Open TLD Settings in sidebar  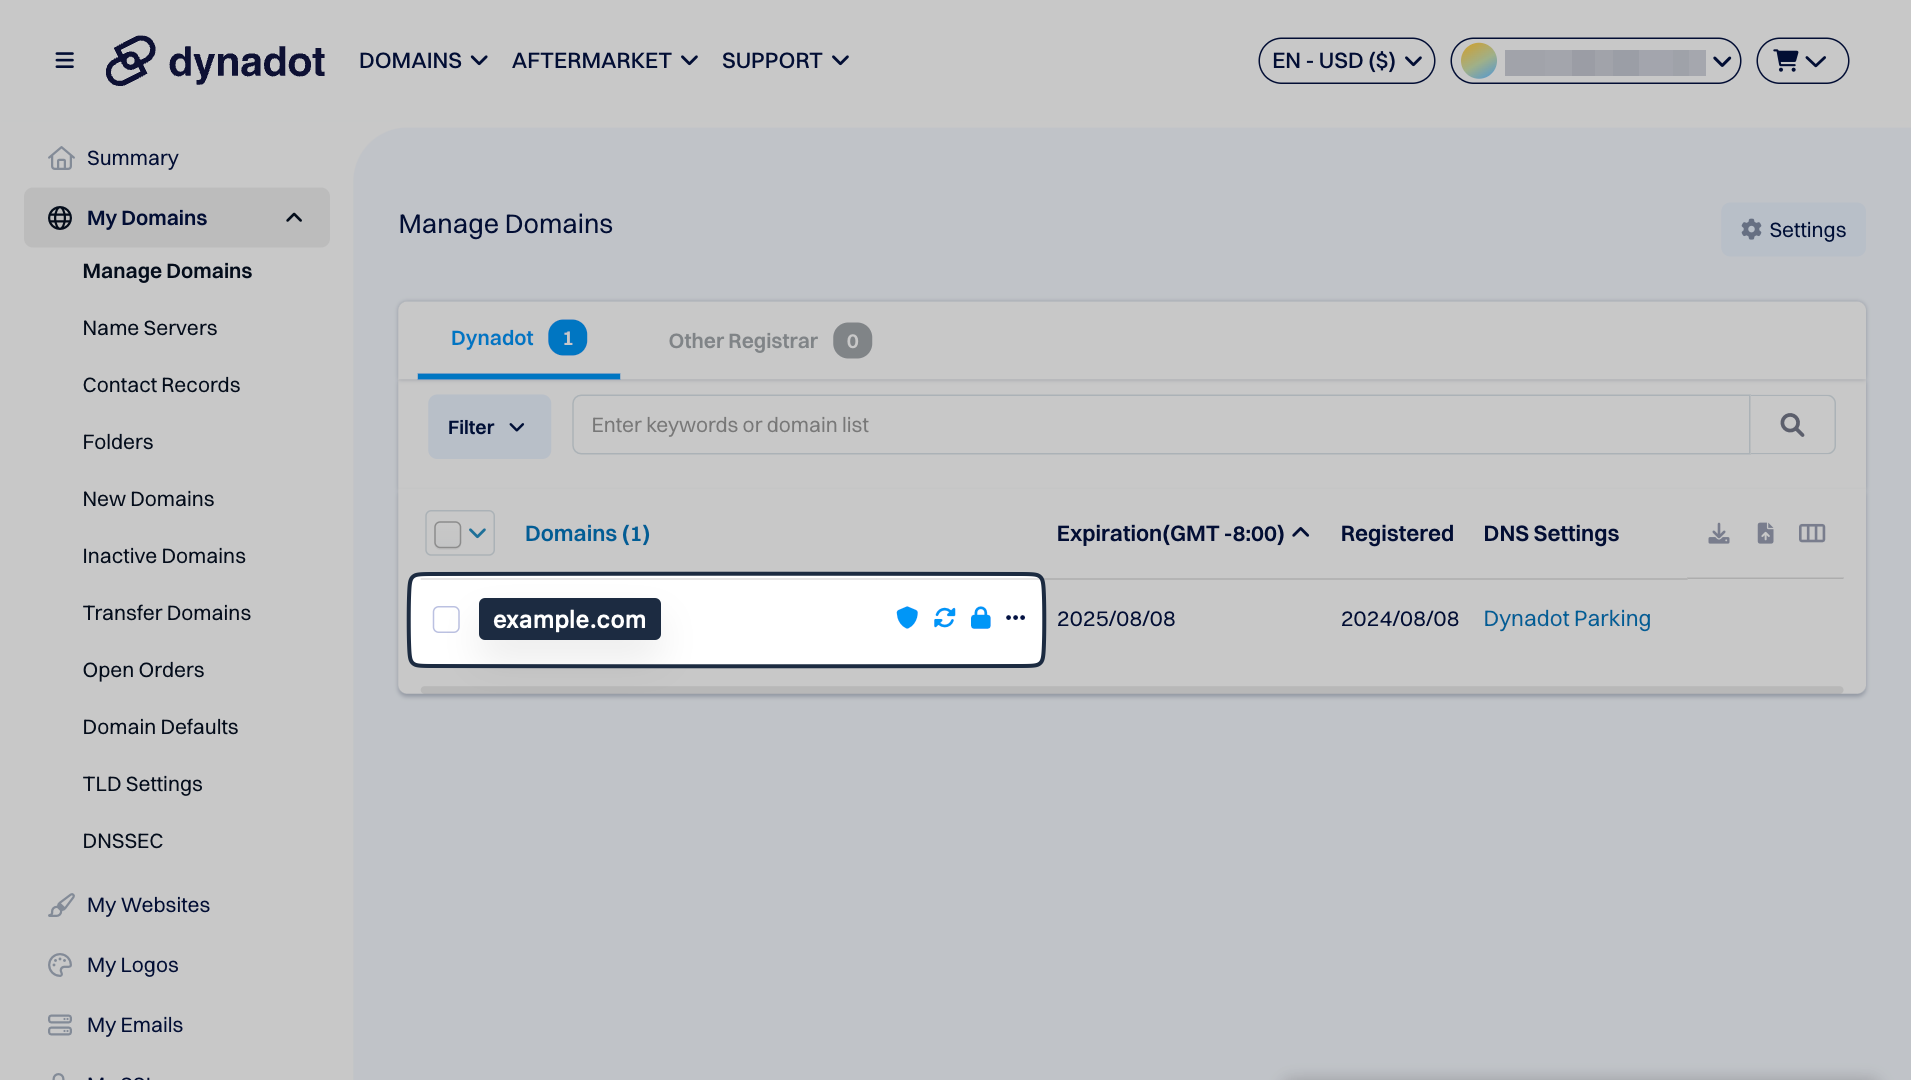142,784
